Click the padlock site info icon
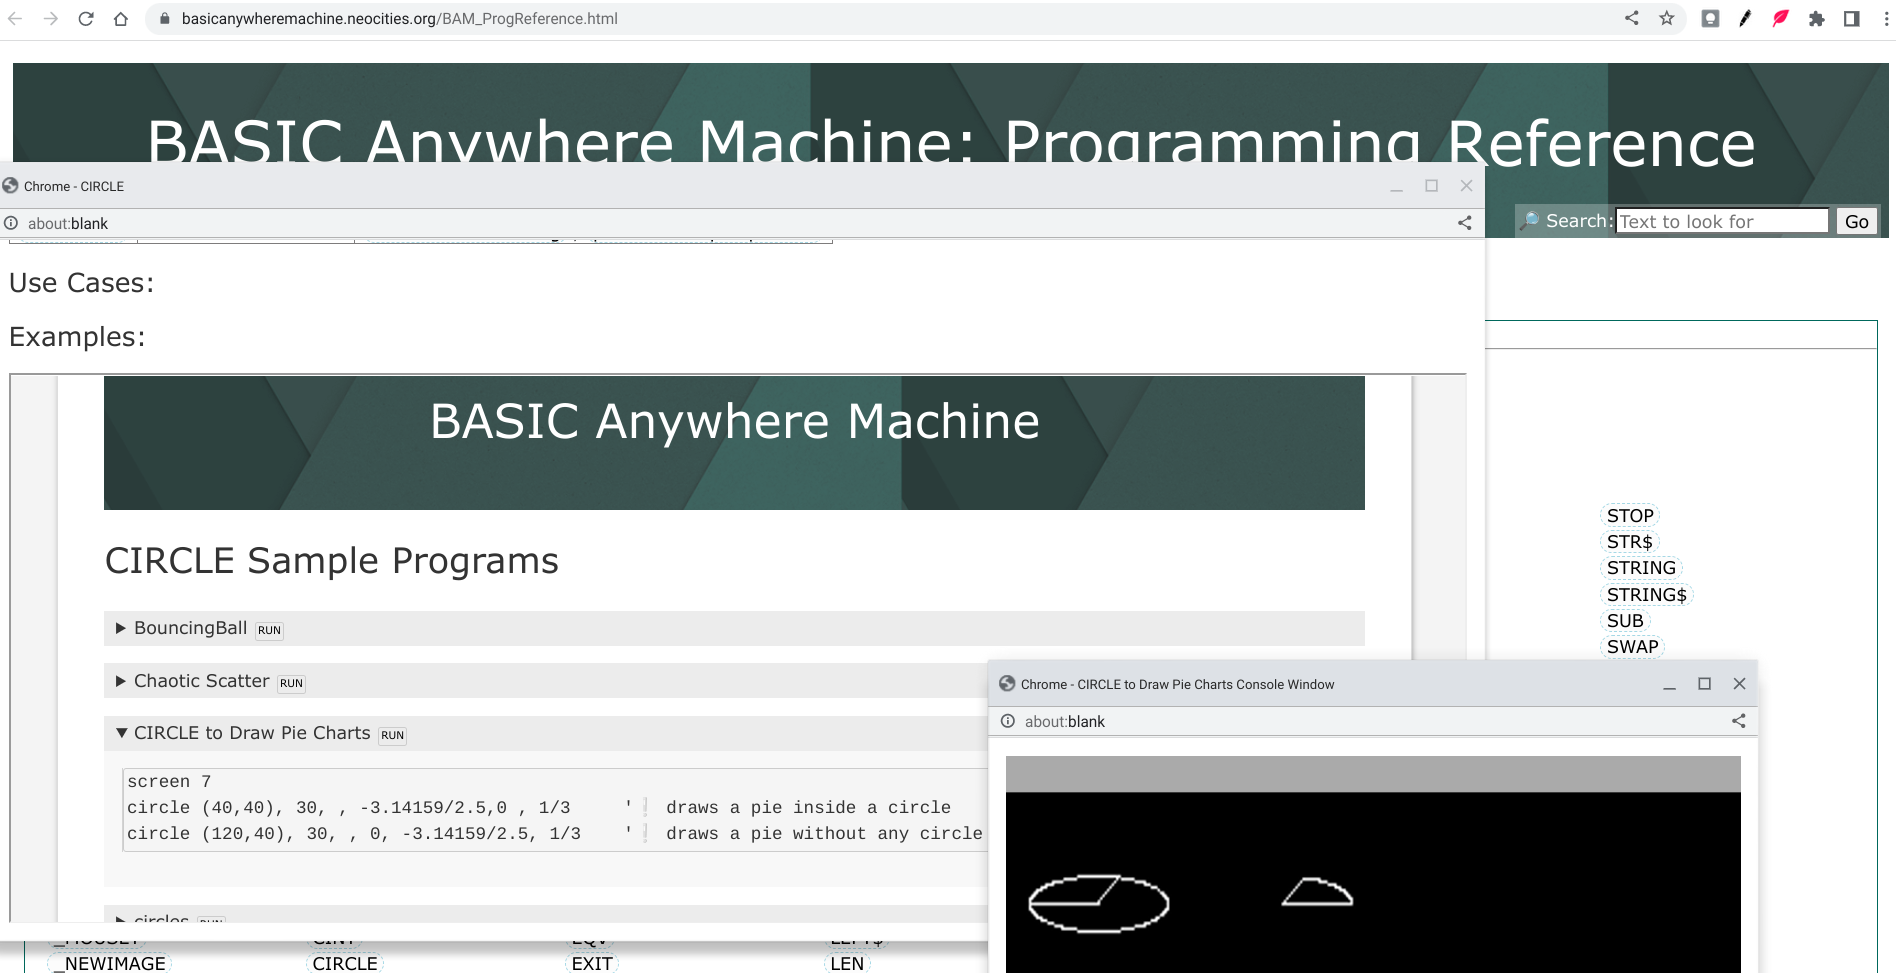 pyautogui.click(x=165, y=19)
